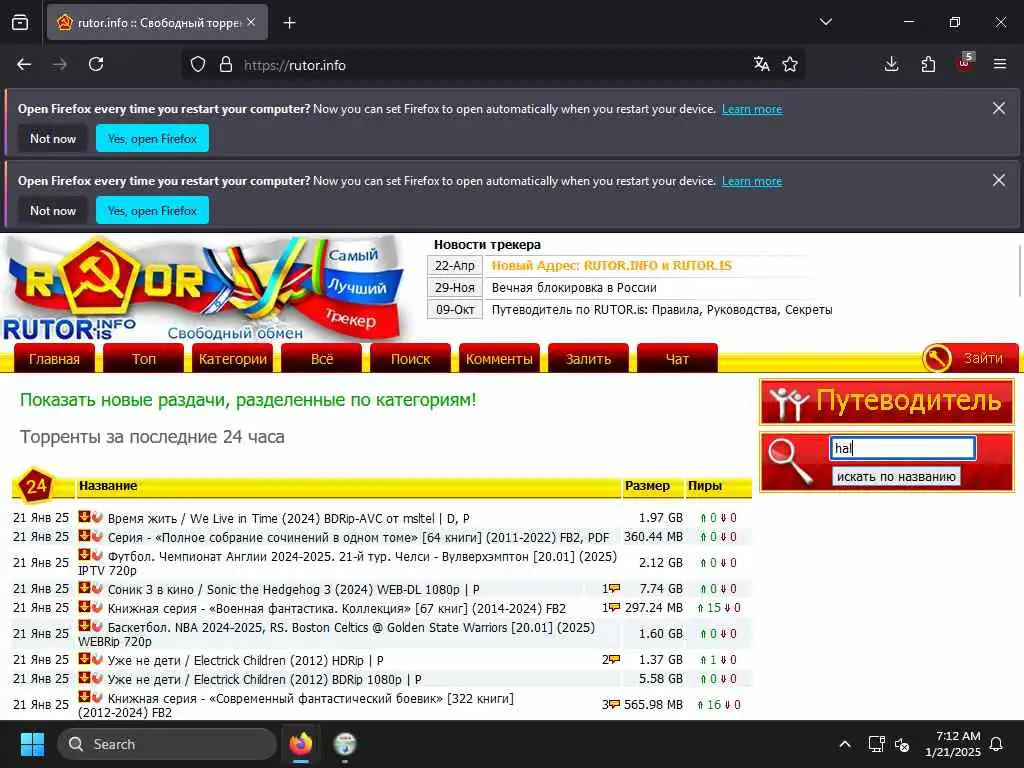Open news link Вечная блокировка в России
Screen dimensions: 1024x768
coord(574,287)
